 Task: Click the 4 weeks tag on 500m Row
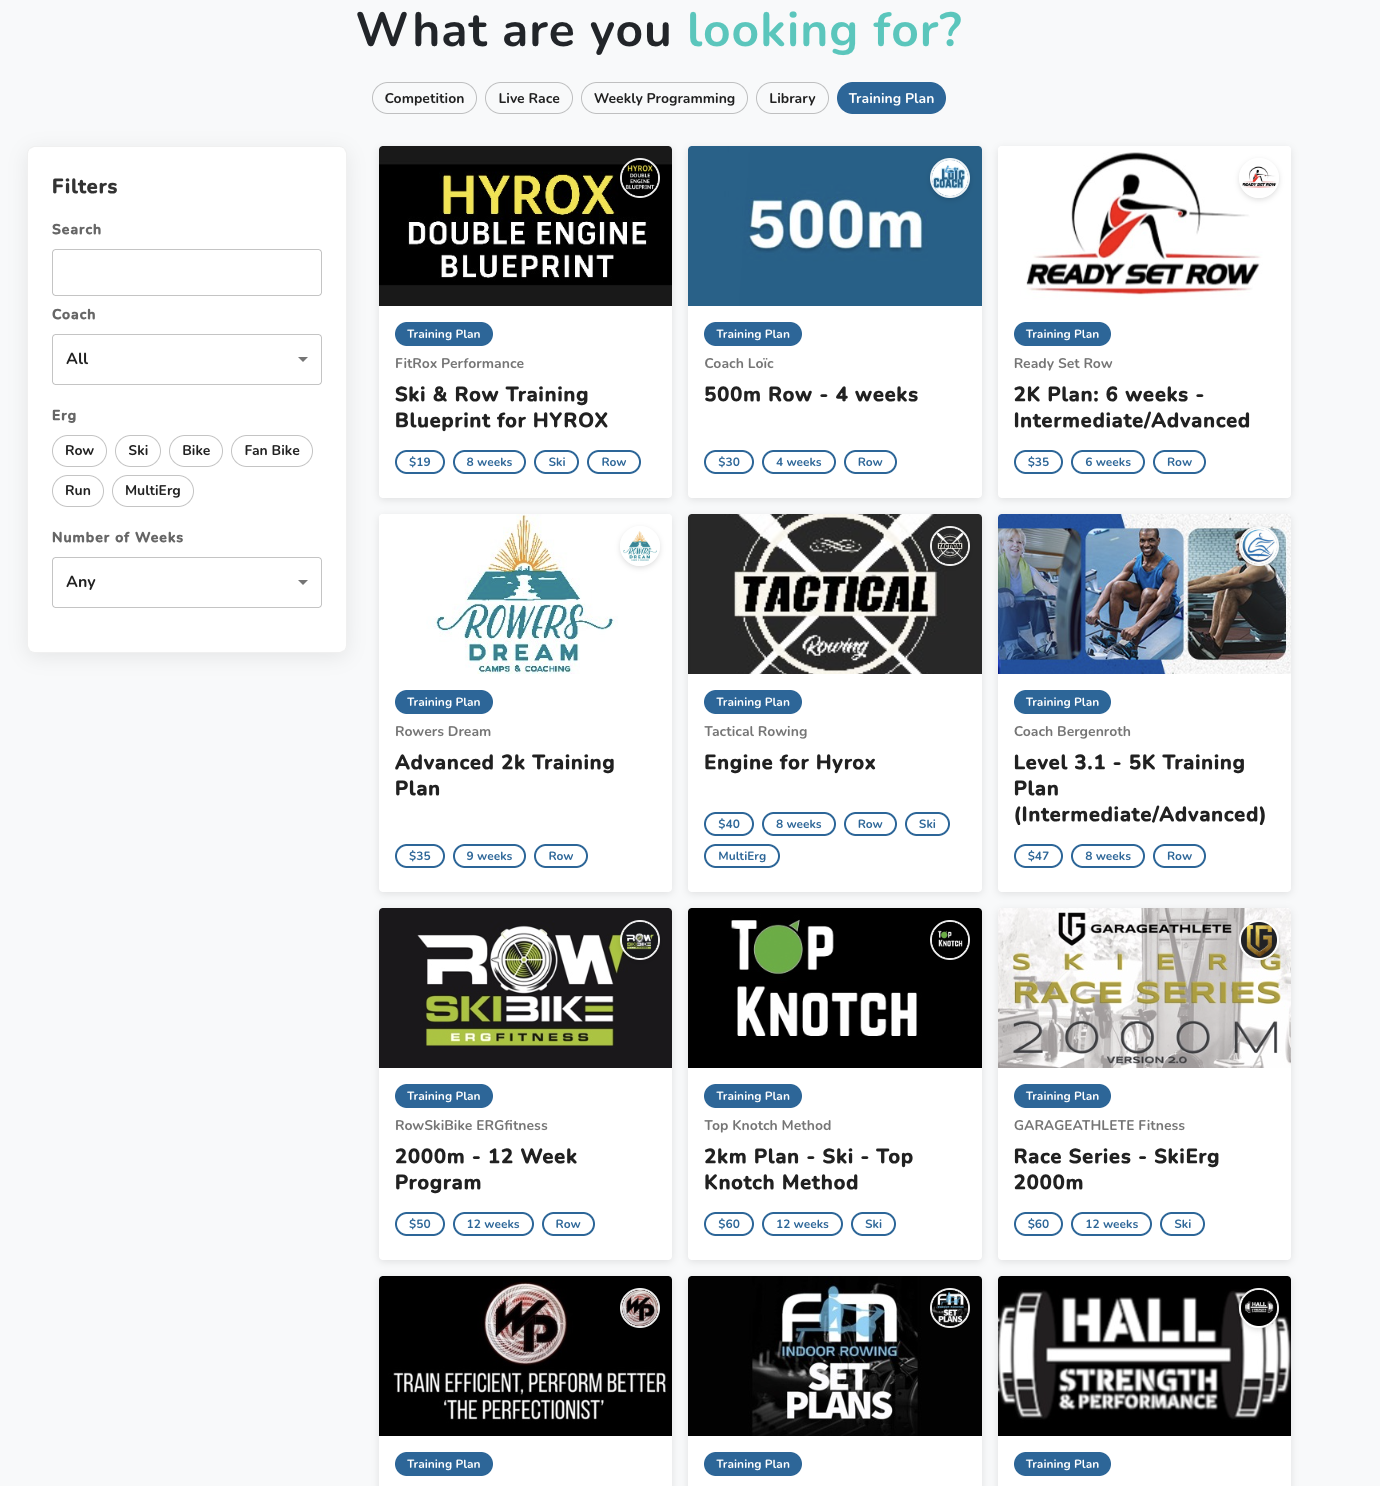(799, 462)
